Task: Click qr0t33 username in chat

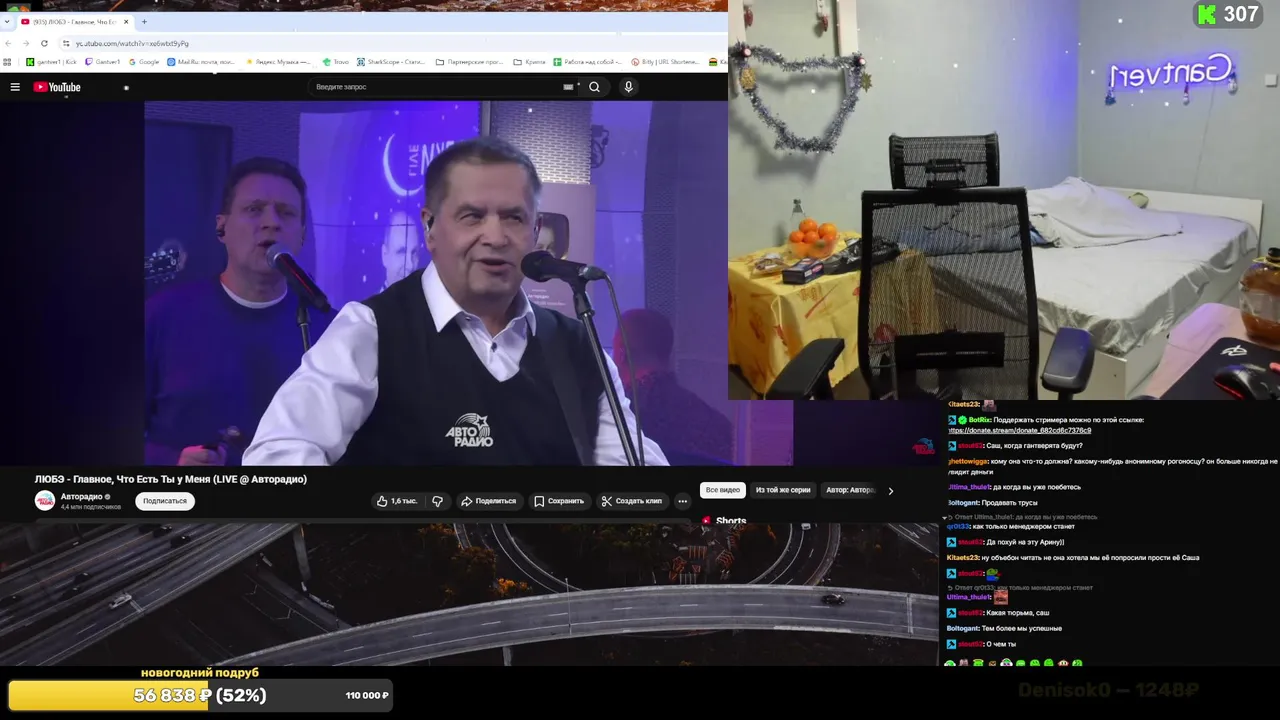Action: tap(958, 526)
